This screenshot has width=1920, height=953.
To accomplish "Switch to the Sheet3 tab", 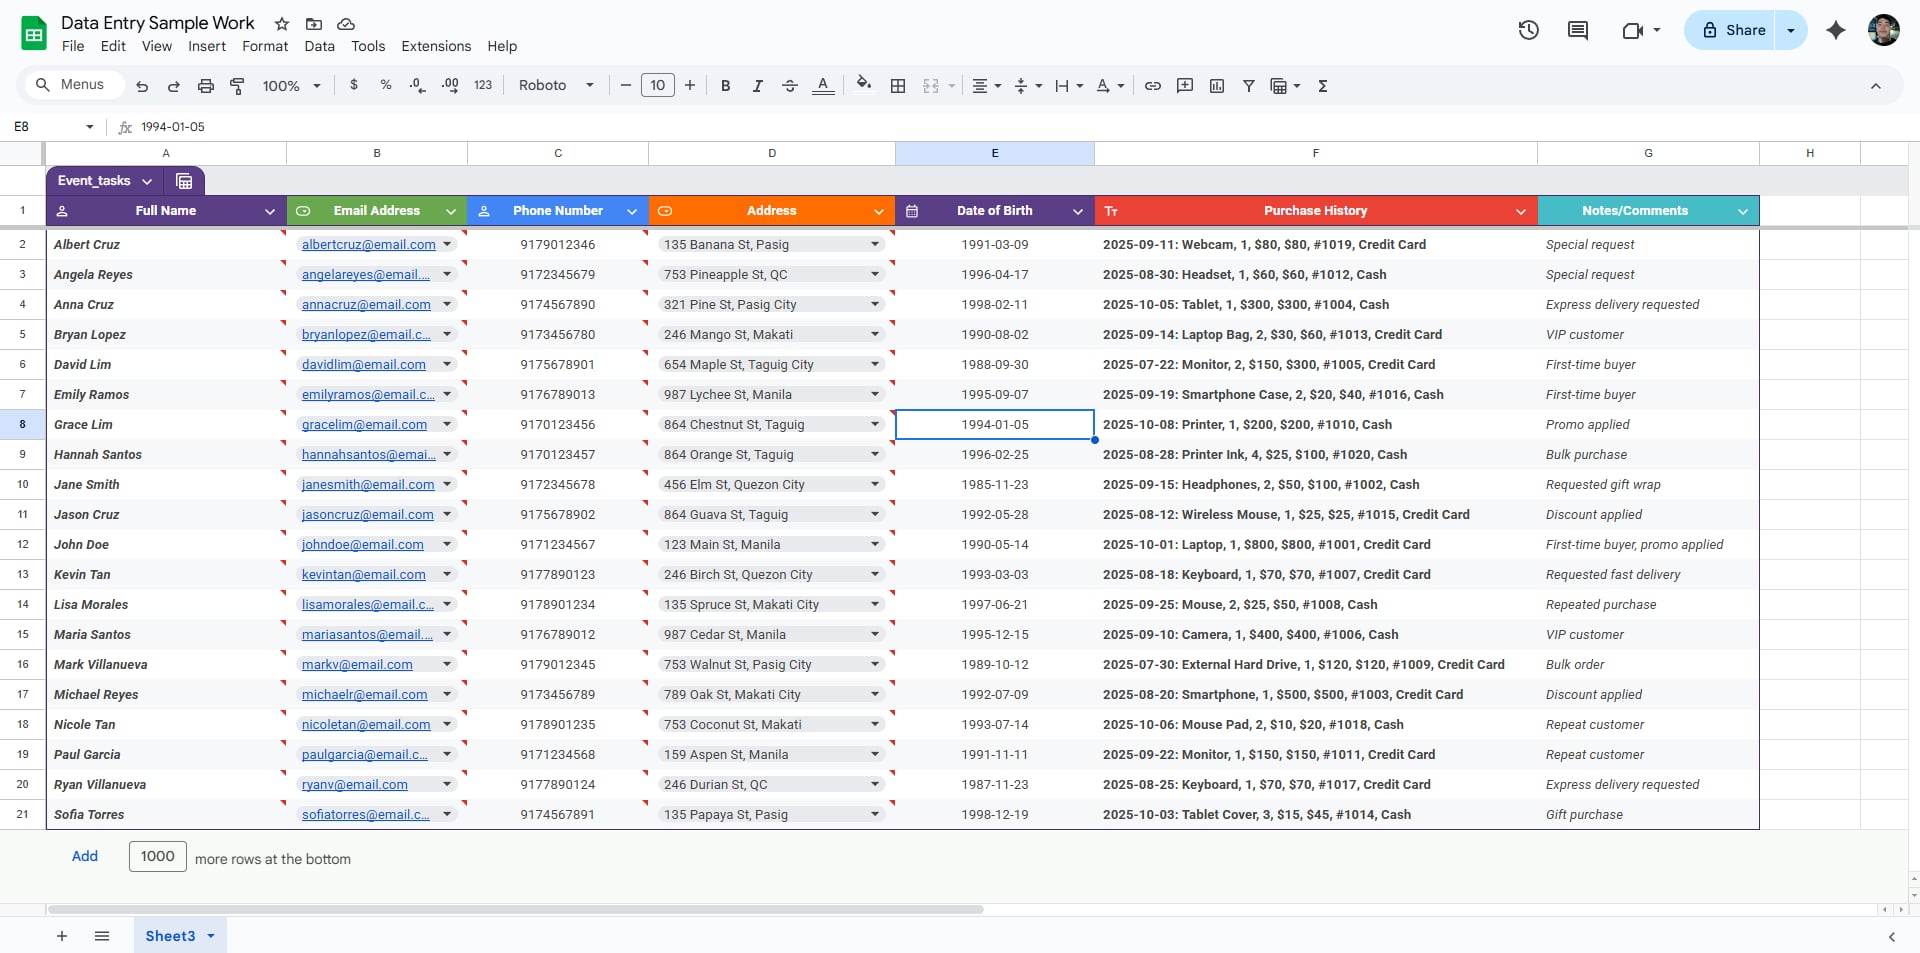I will pos(170,936).
